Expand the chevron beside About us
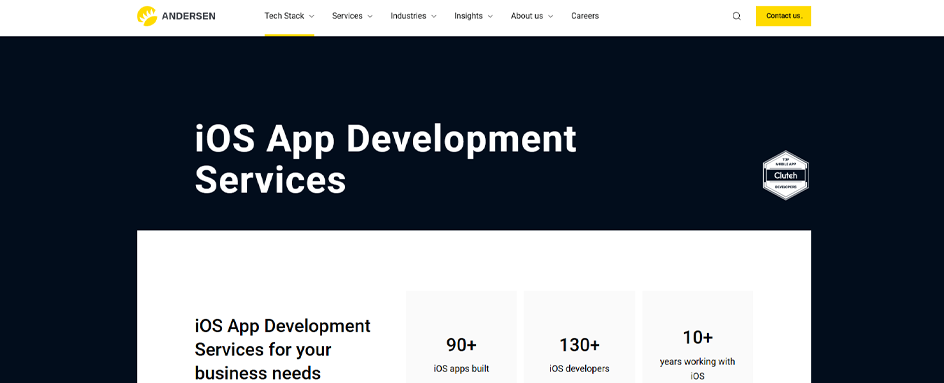 point(550,17)
